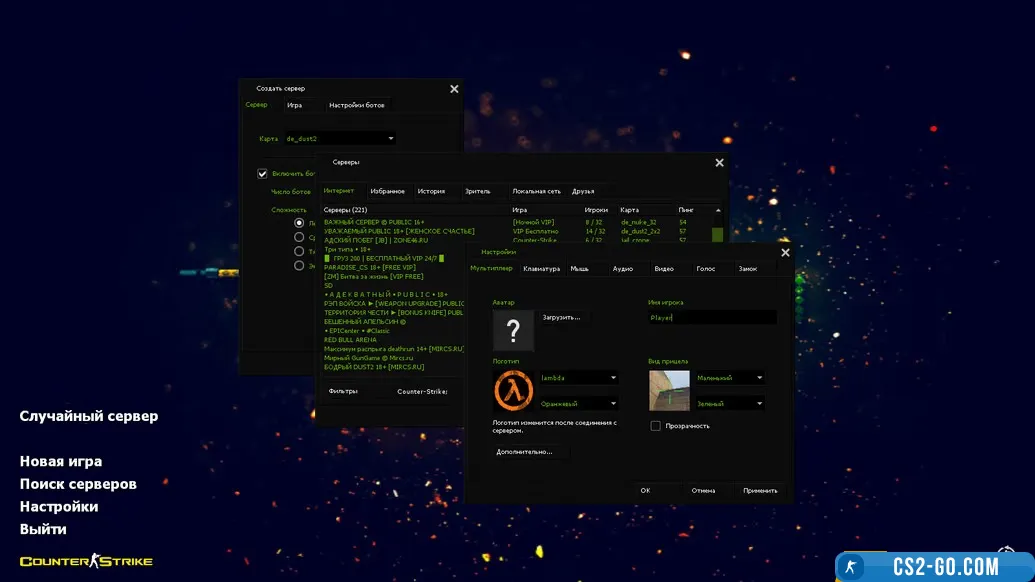Image resolution: width=1035 pixels, height=582 pixels.
Task: Open the Избранное tab in server browser
Action: (x=387, y=191)
